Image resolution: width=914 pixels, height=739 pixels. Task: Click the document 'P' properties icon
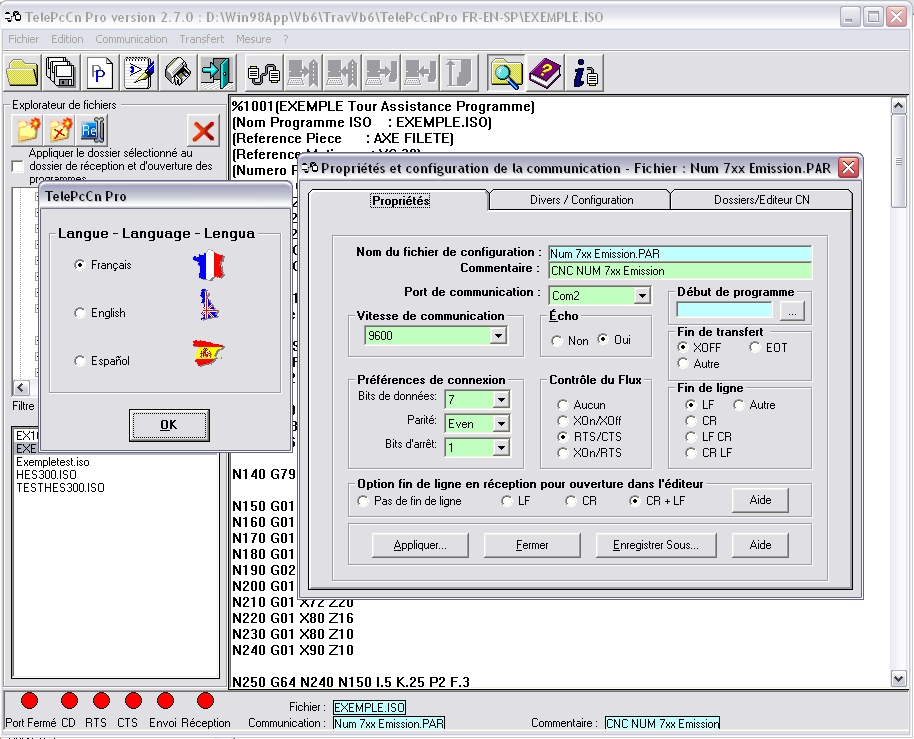pos(100,73)
